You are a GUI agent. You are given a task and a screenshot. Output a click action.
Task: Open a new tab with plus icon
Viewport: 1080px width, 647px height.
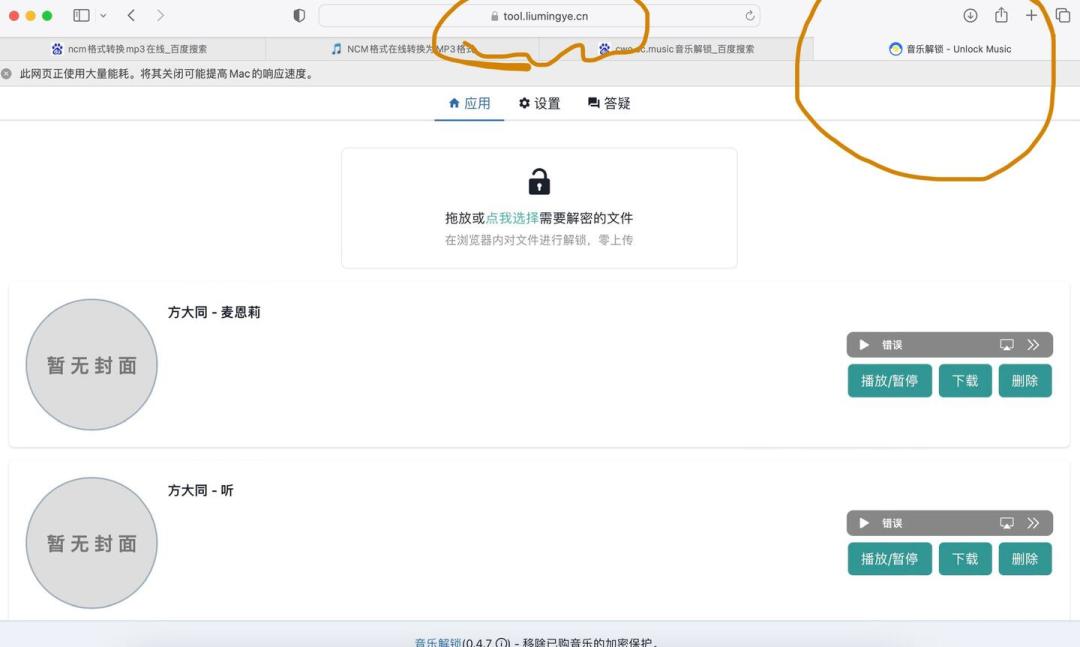(x=1031, y=15)
